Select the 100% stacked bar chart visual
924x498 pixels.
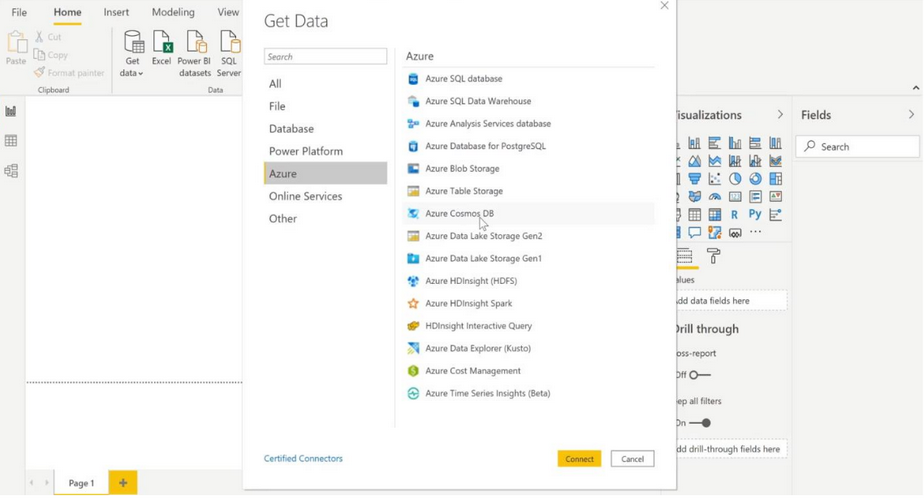[755, 143]
